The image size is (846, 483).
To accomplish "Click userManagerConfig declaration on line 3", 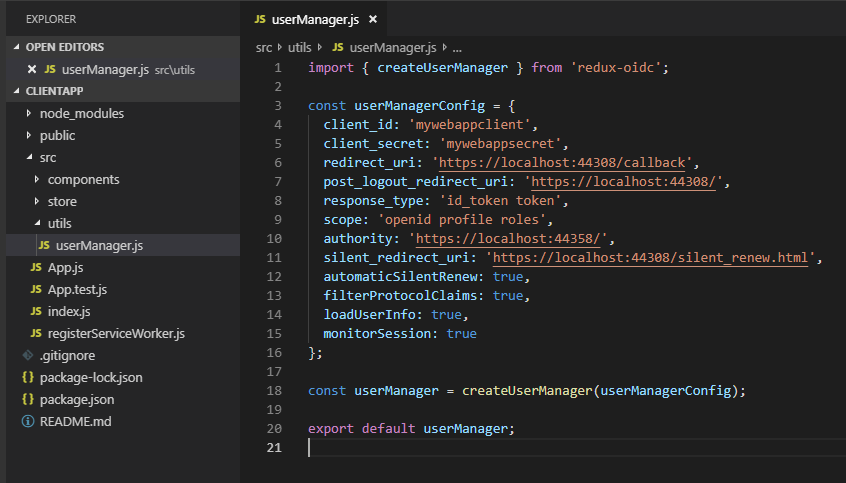I will pos(419,106).
